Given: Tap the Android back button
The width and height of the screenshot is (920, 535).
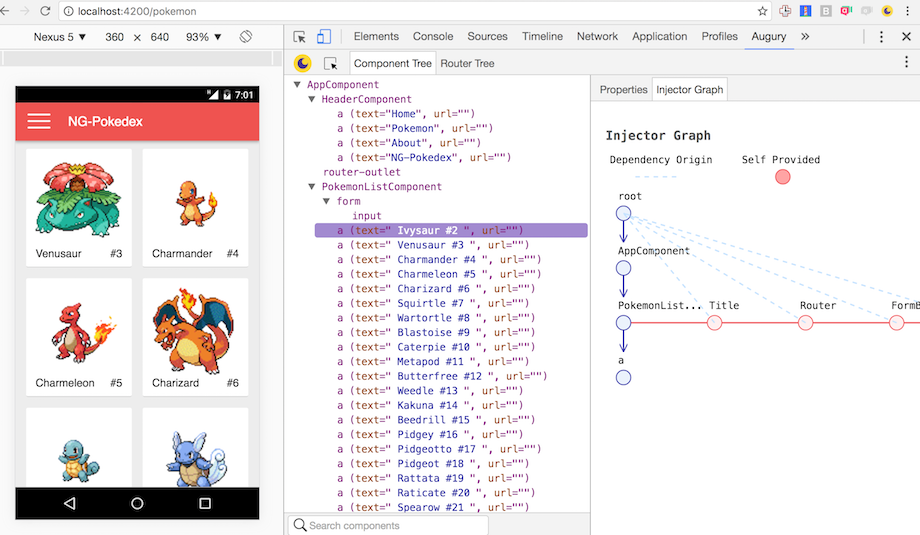Looking at the screenshot, I should (x=69, y=503).
